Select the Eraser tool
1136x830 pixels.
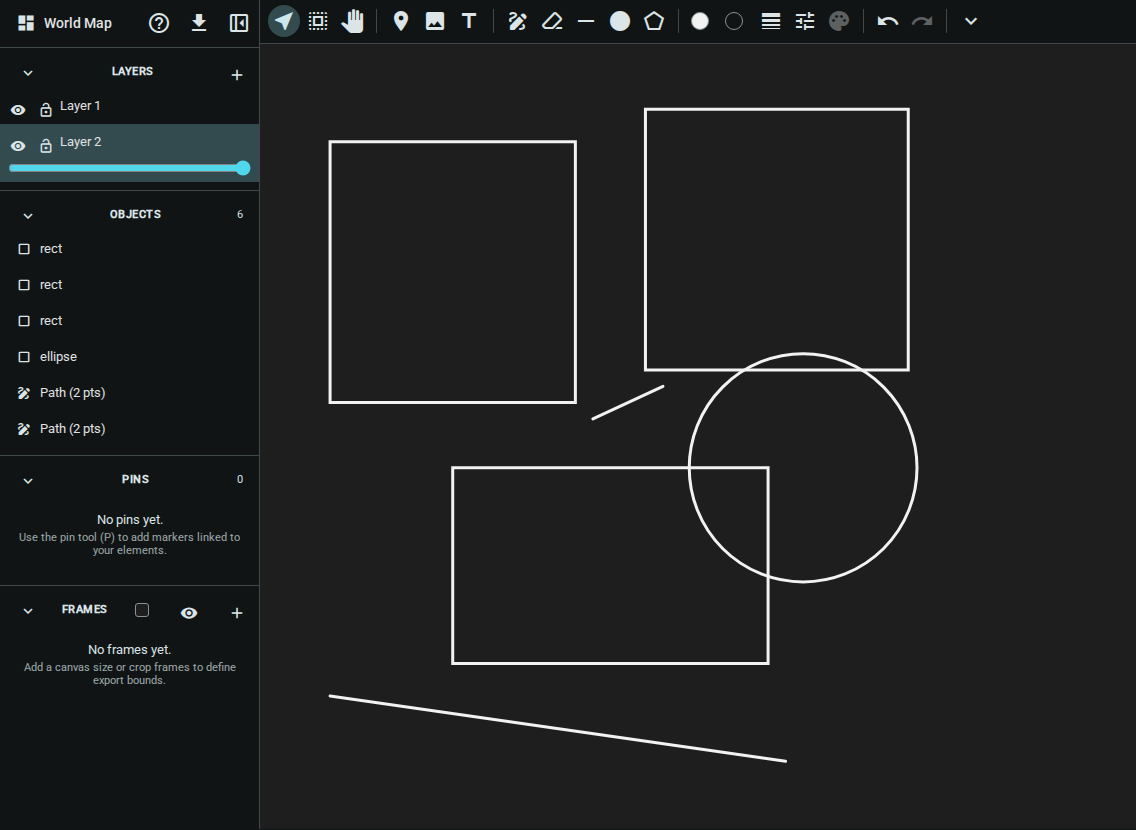[x=552, y=21]
